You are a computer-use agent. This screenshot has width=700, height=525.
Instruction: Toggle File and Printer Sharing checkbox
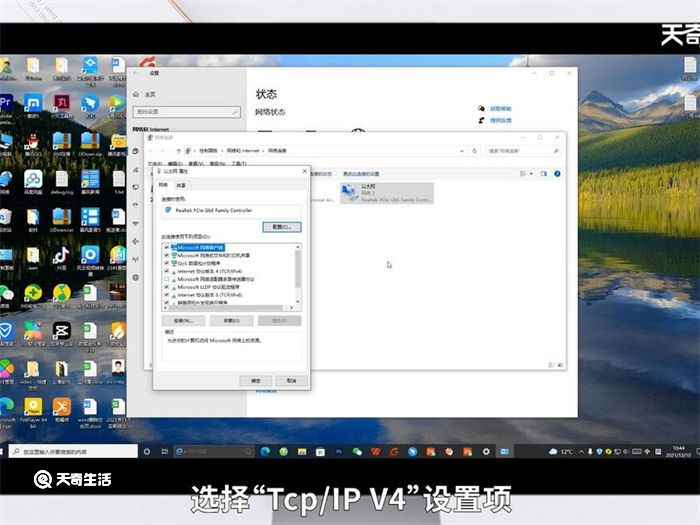click(167, 255)
